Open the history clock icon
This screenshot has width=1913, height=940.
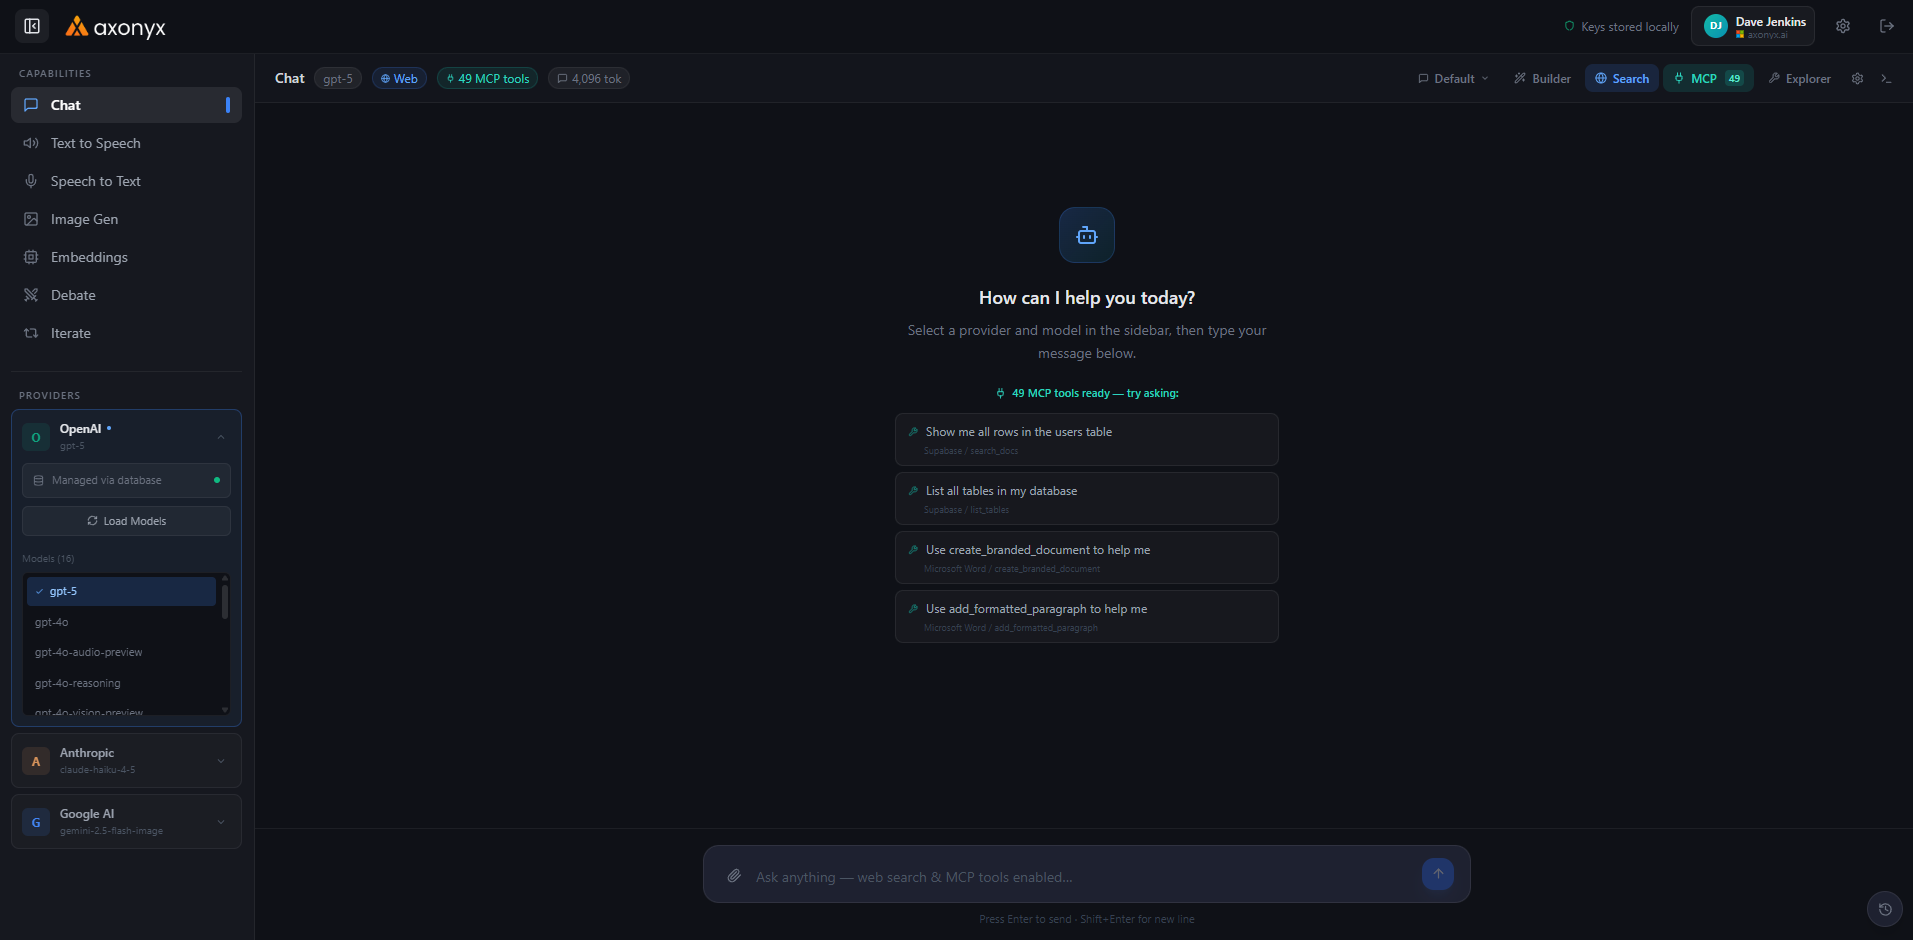click(x=1885, y=909)
